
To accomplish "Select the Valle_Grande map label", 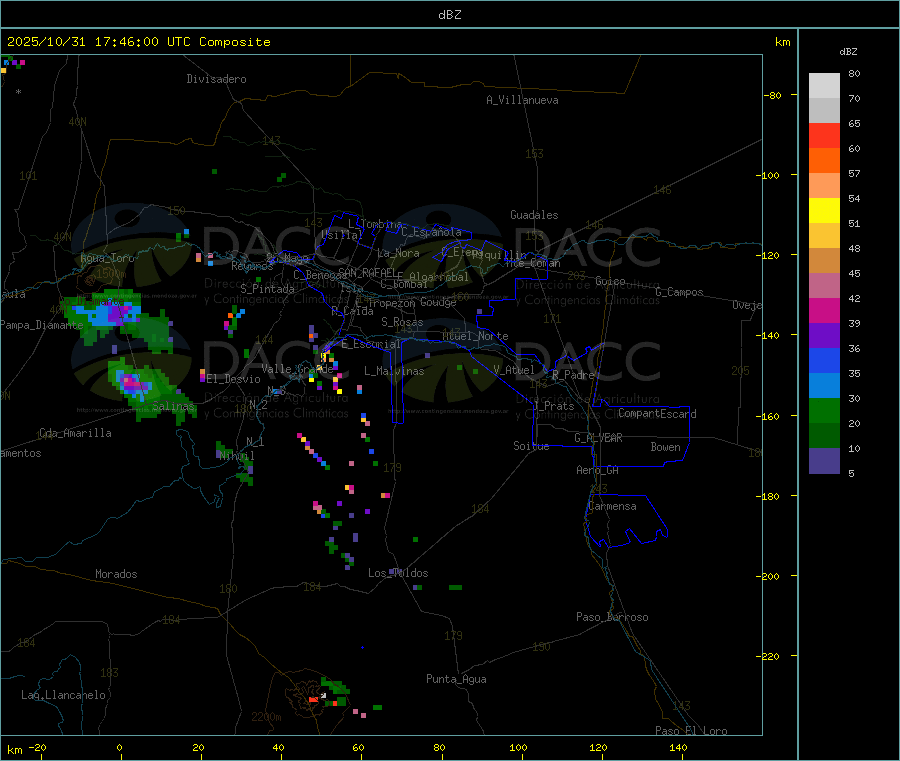I will tap(297, 369).
